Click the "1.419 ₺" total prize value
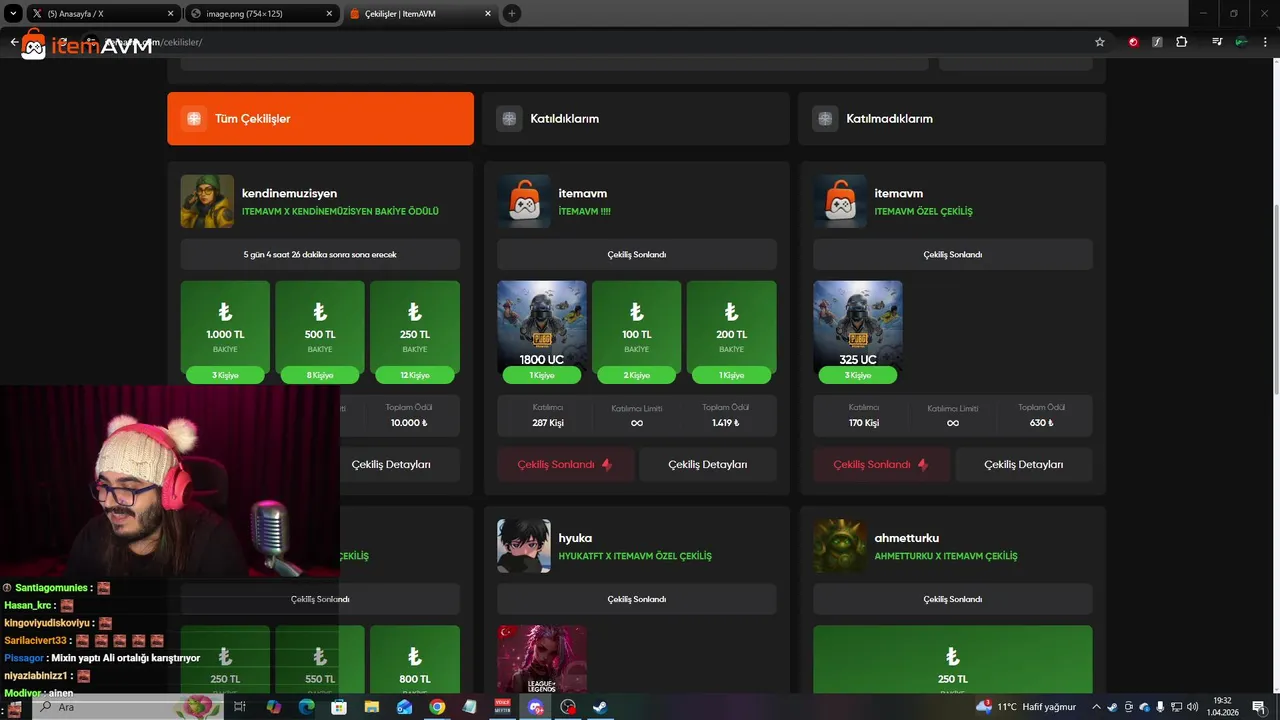Viewport: 1280px width, 720px height. click(x=725, y=423)
